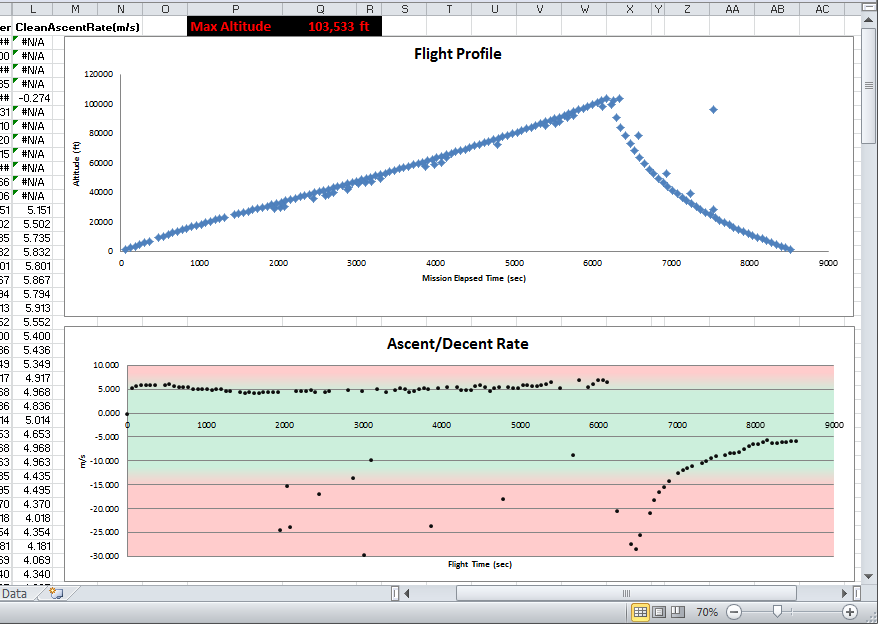This screenshot has height=624, width=878.
Task: Click the zoom slider handle
Action: (x=777, y=611)
